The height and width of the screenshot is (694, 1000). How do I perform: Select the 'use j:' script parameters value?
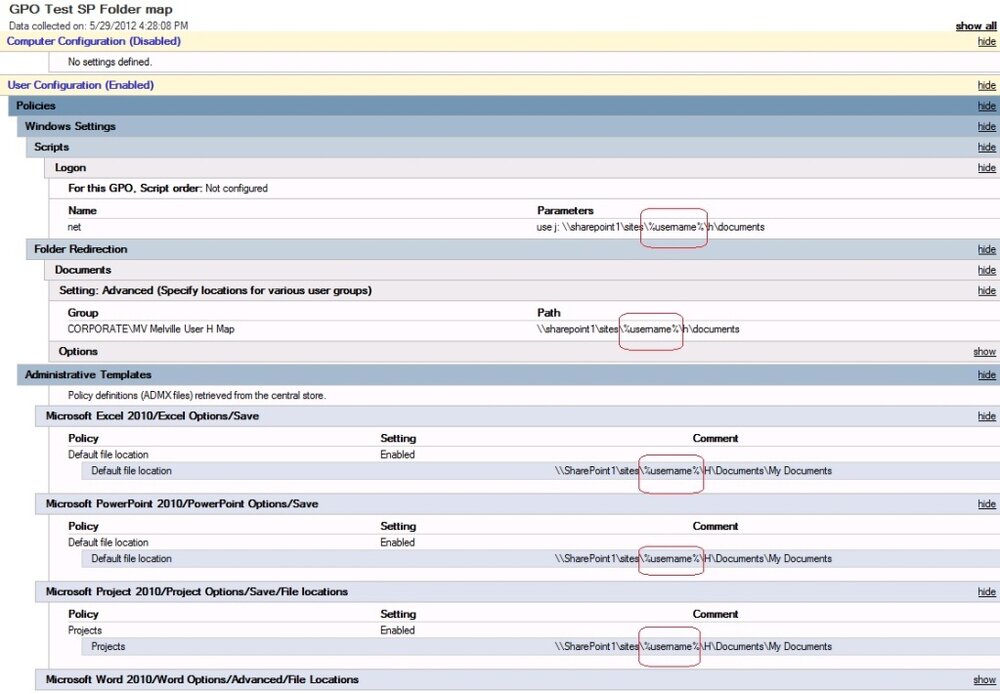coord(651,227)
